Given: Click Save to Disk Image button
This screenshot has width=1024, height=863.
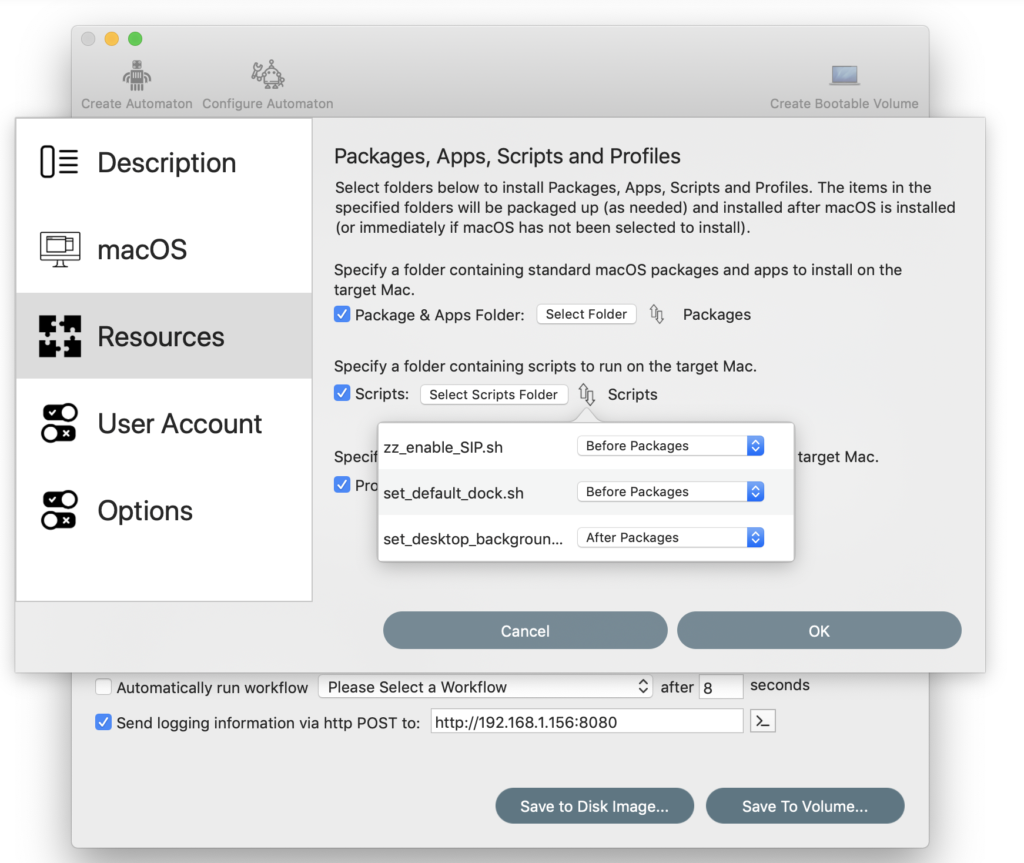Looking at the screenshot, I should 594,806.
